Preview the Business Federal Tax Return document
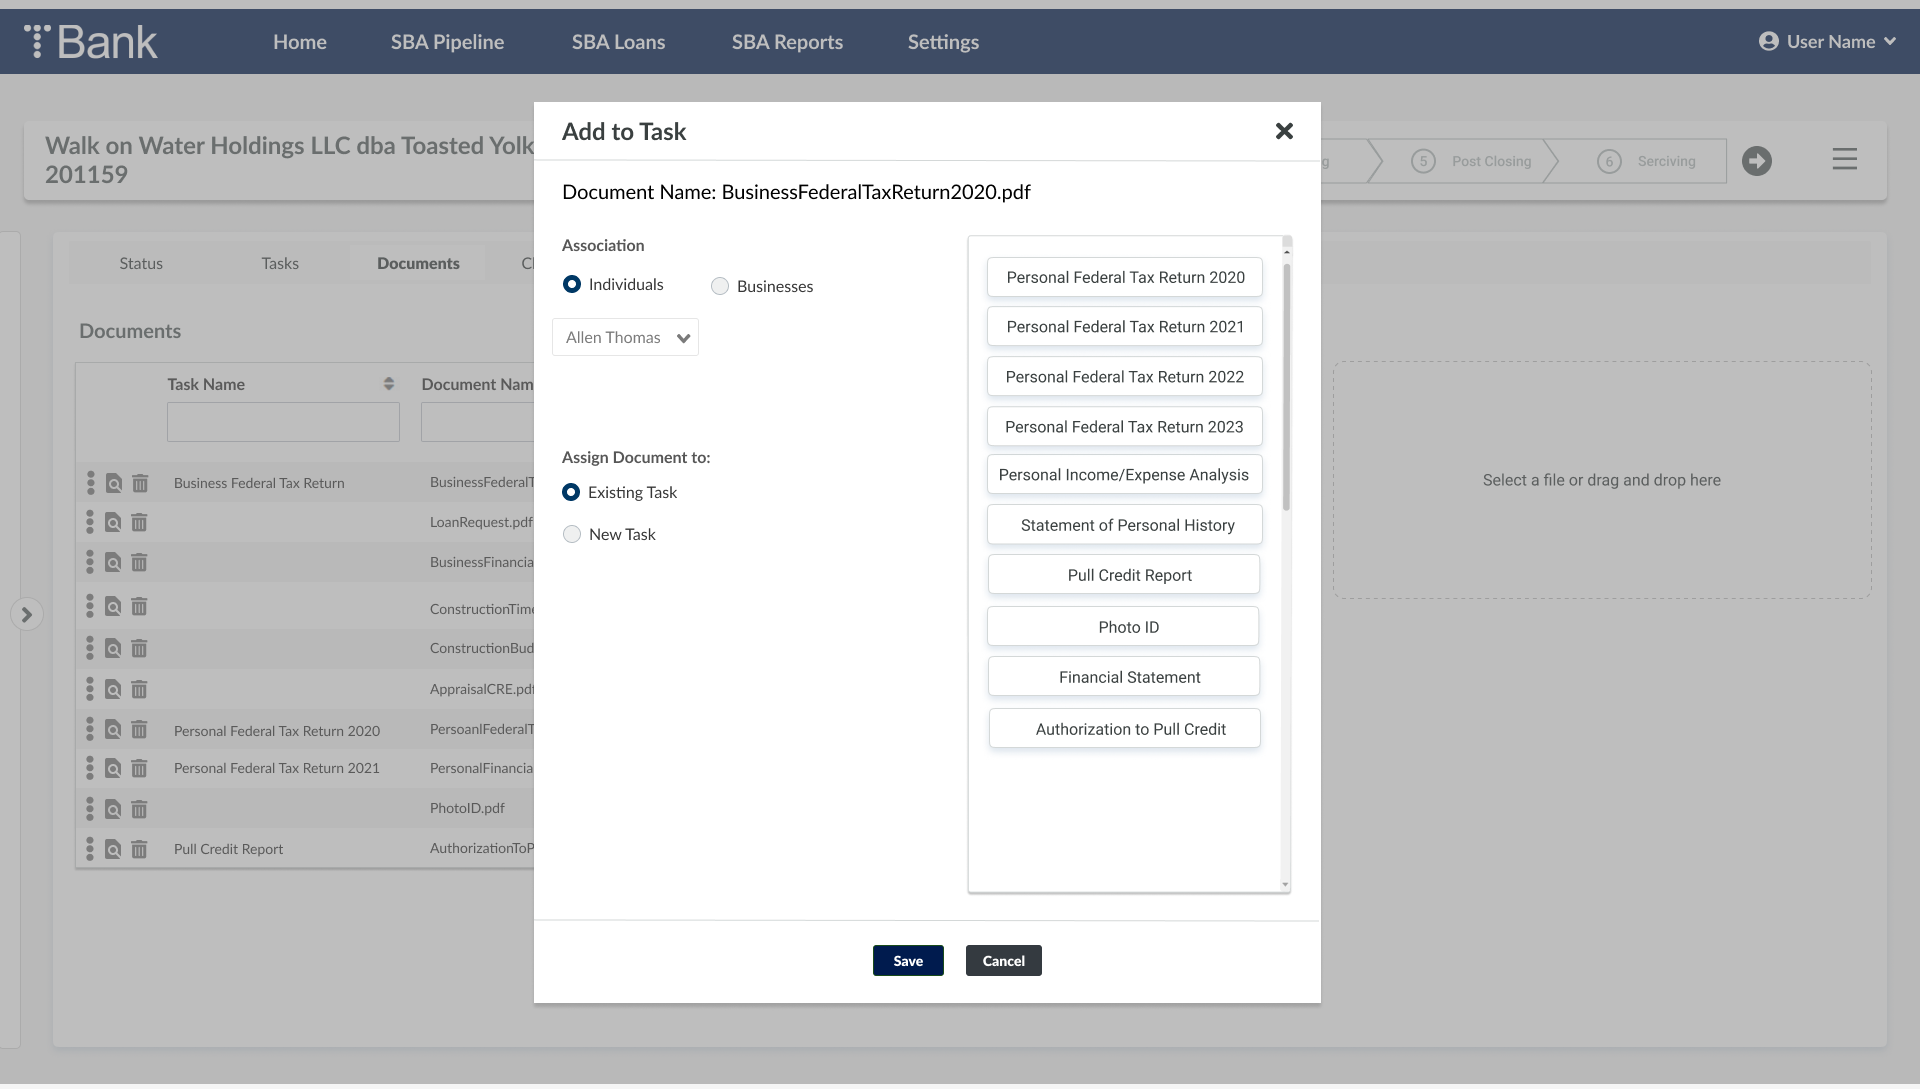1920x1089 pixels. 114,484
